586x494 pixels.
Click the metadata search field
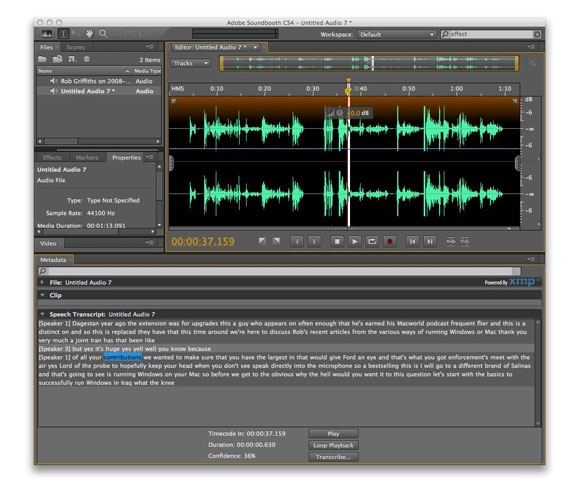280,271
